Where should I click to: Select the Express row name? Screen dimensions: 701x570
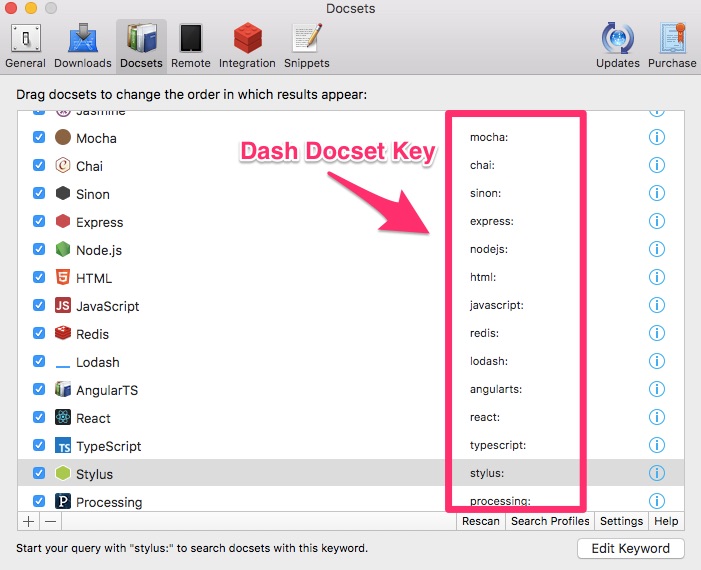(x=99, y=223)
